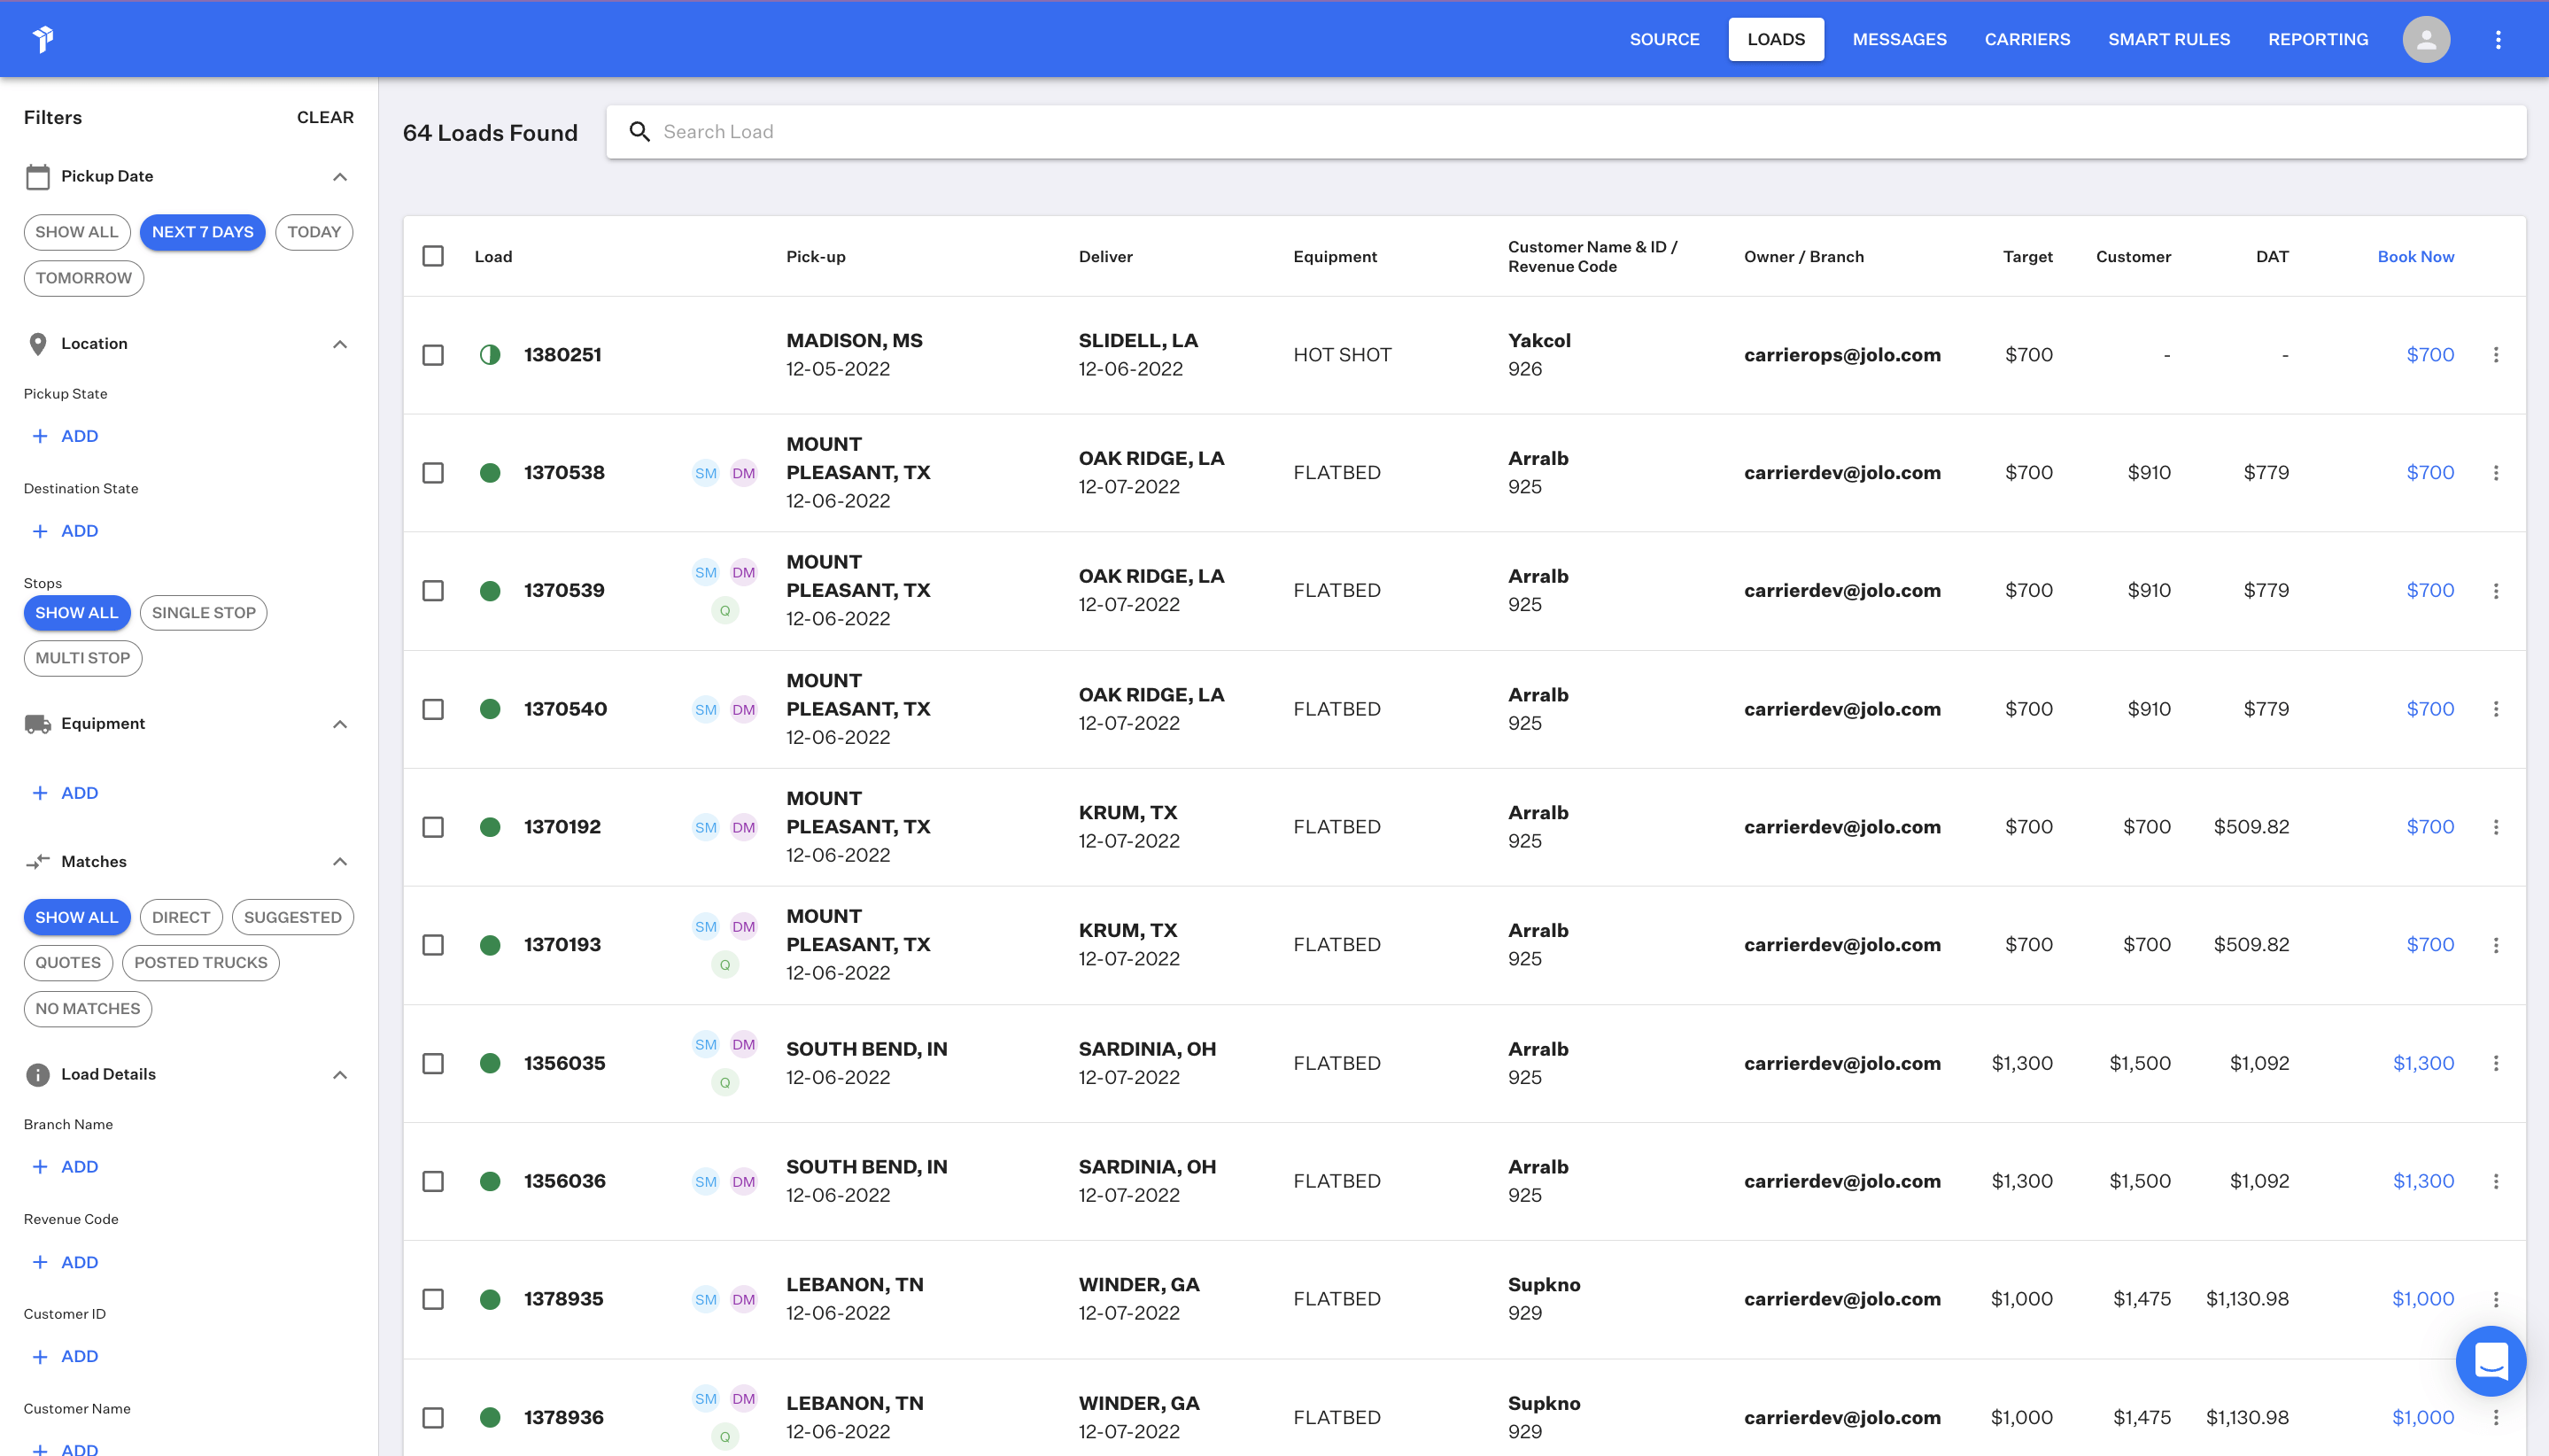Collapse the Load Details filter section
2549x1456 pixels.
pyautogui.click(x=340, y=1075)
